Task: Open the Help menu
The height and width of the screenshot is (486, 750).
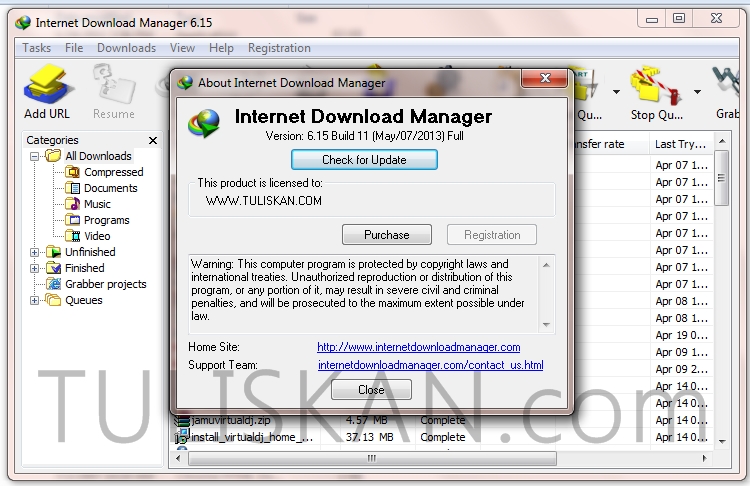Action: (221, 48)
